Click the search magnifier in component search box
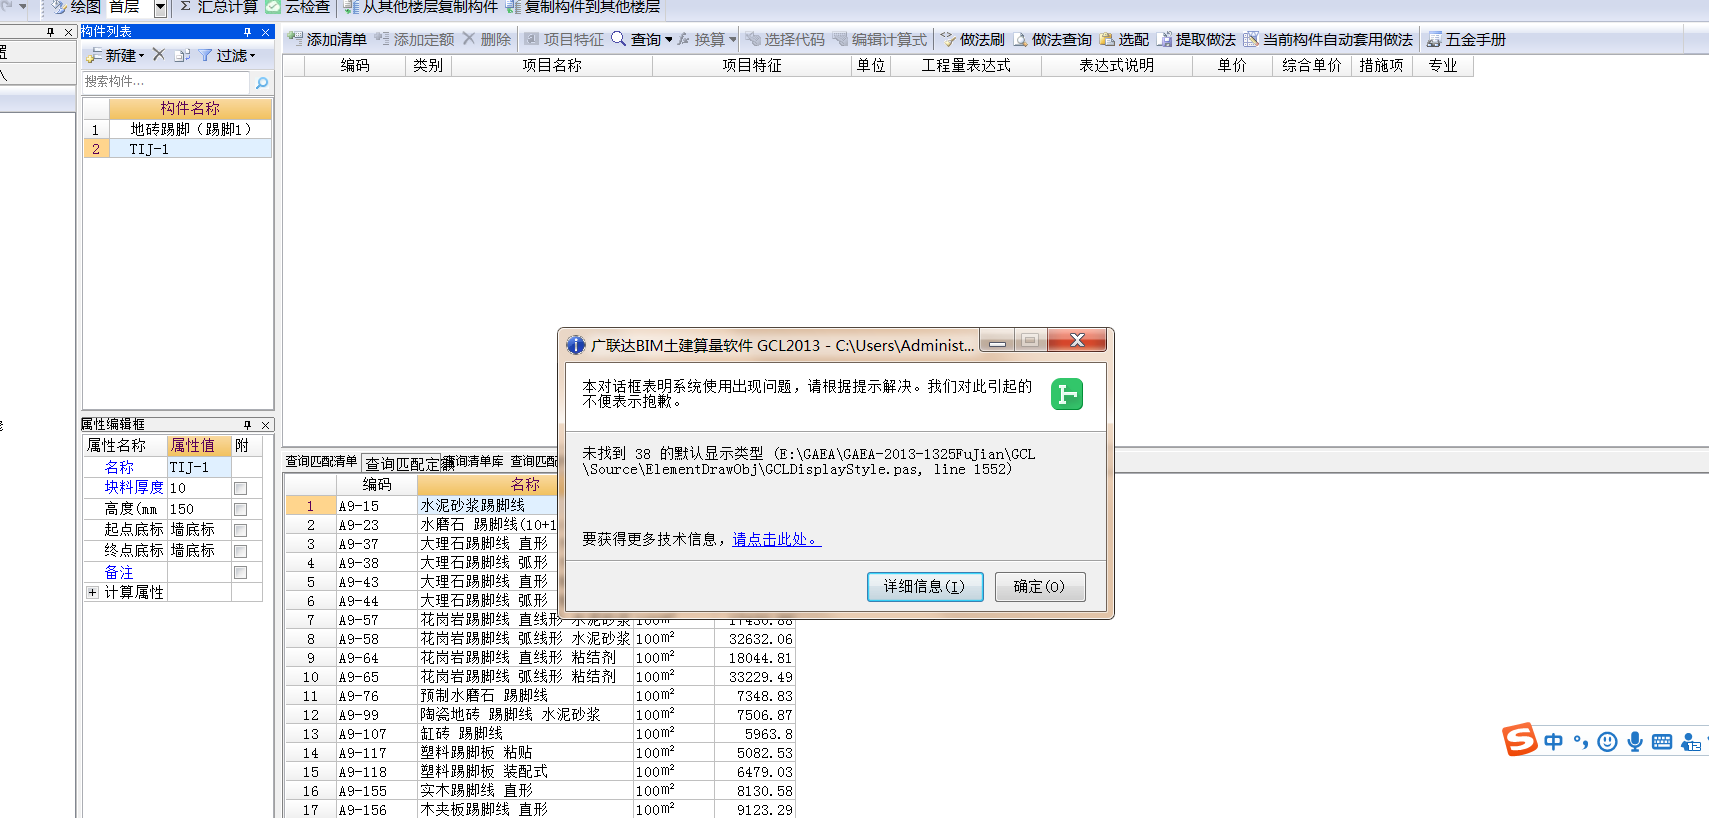 click(262, 82)
